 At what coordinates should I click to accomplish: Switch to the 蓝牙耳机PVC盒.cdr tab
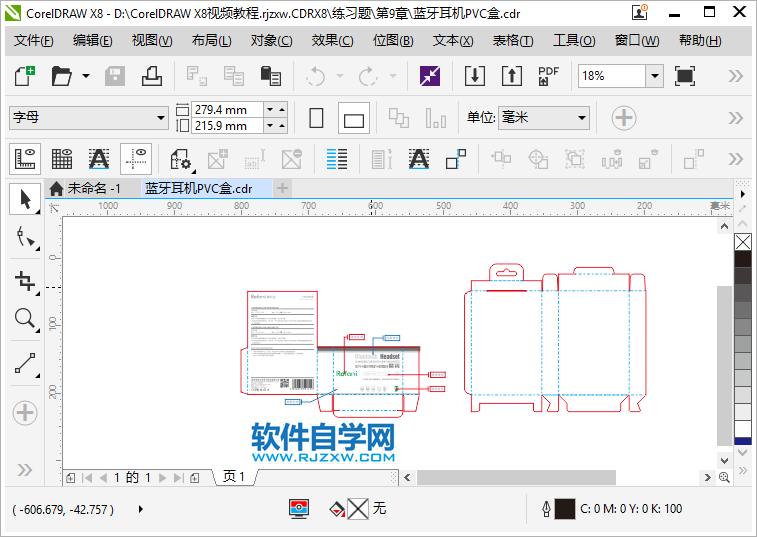coord(198,188)
